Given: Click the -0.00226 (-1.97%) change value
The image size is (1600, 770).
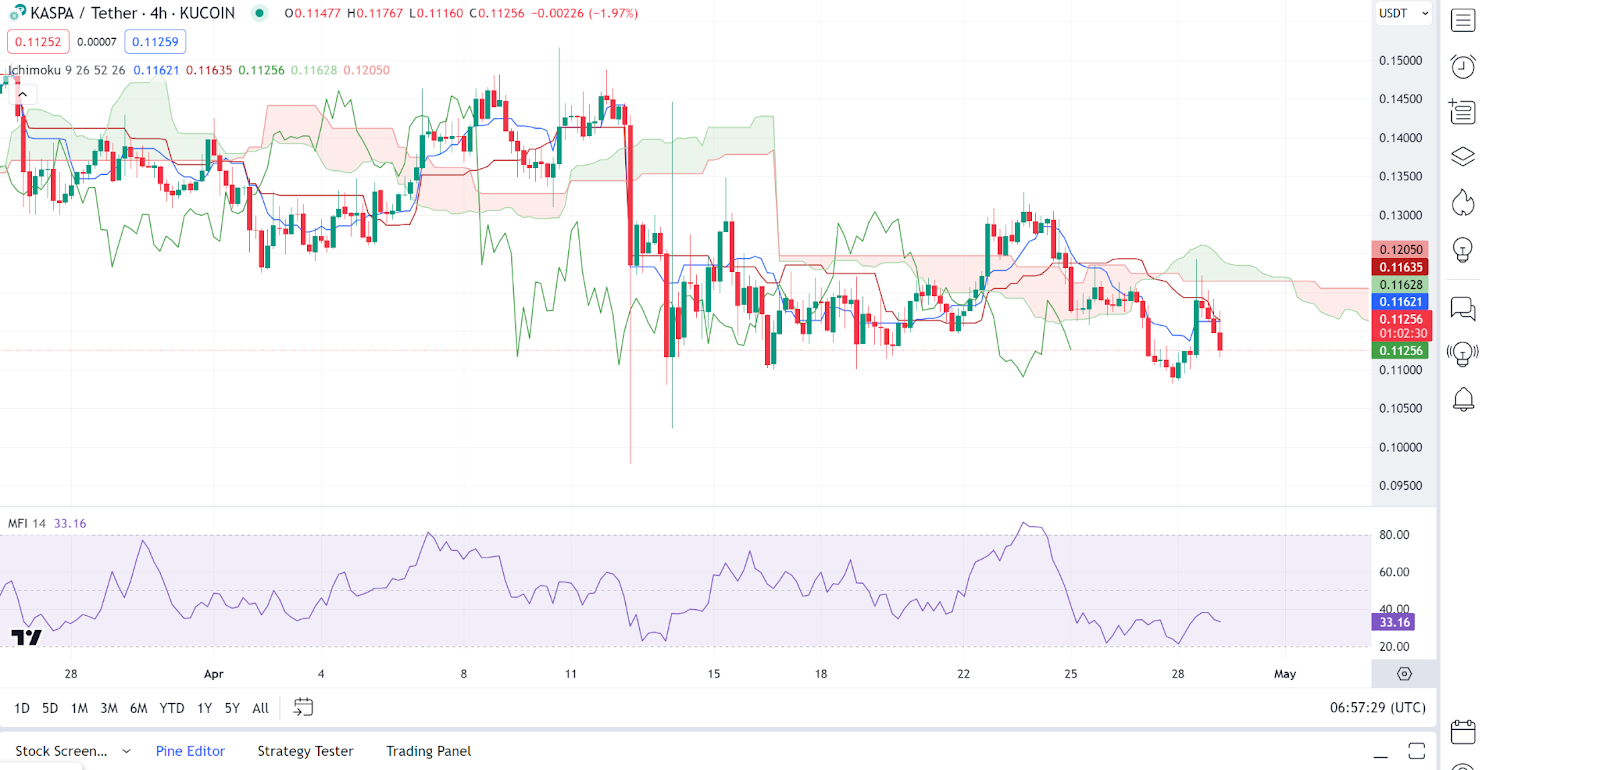Looking at the screenshot, I should [584, 13].
